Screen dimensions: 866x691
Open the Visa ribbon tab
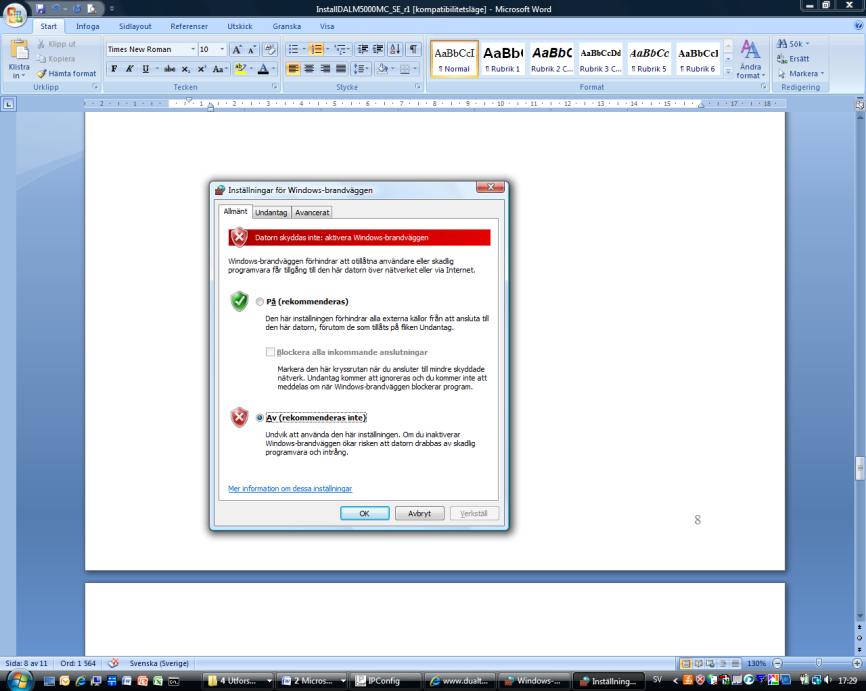(327, 27)
